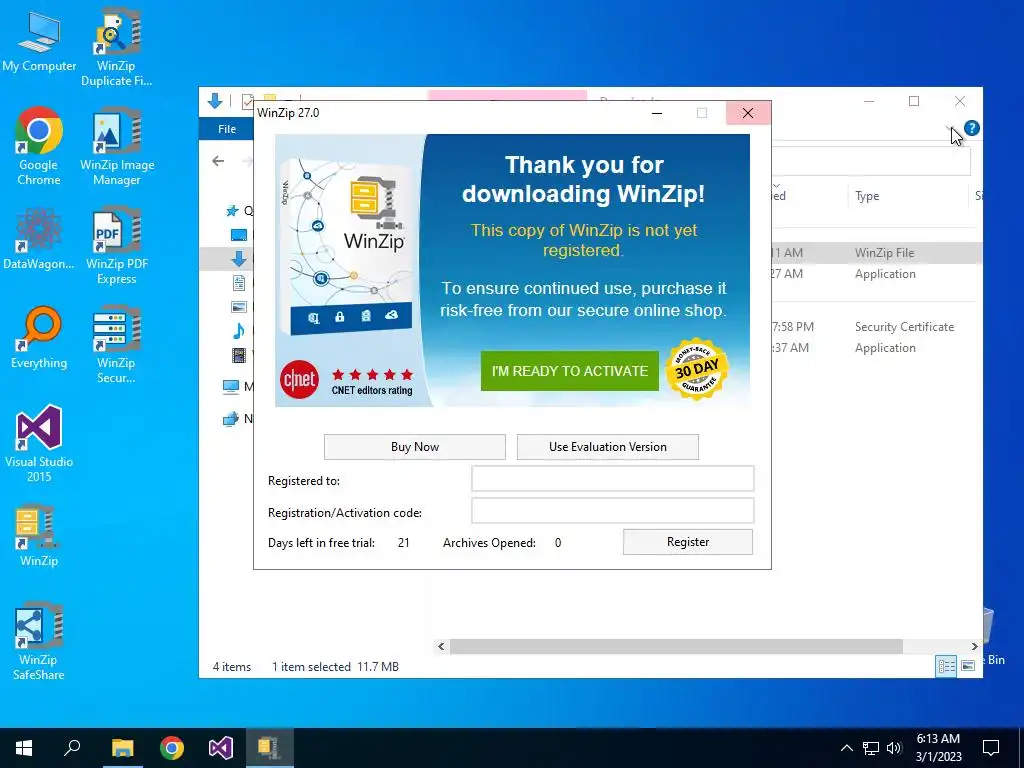Open taskbar search magnifier
The image size is (1024, 768).
[x=72, y=748]
